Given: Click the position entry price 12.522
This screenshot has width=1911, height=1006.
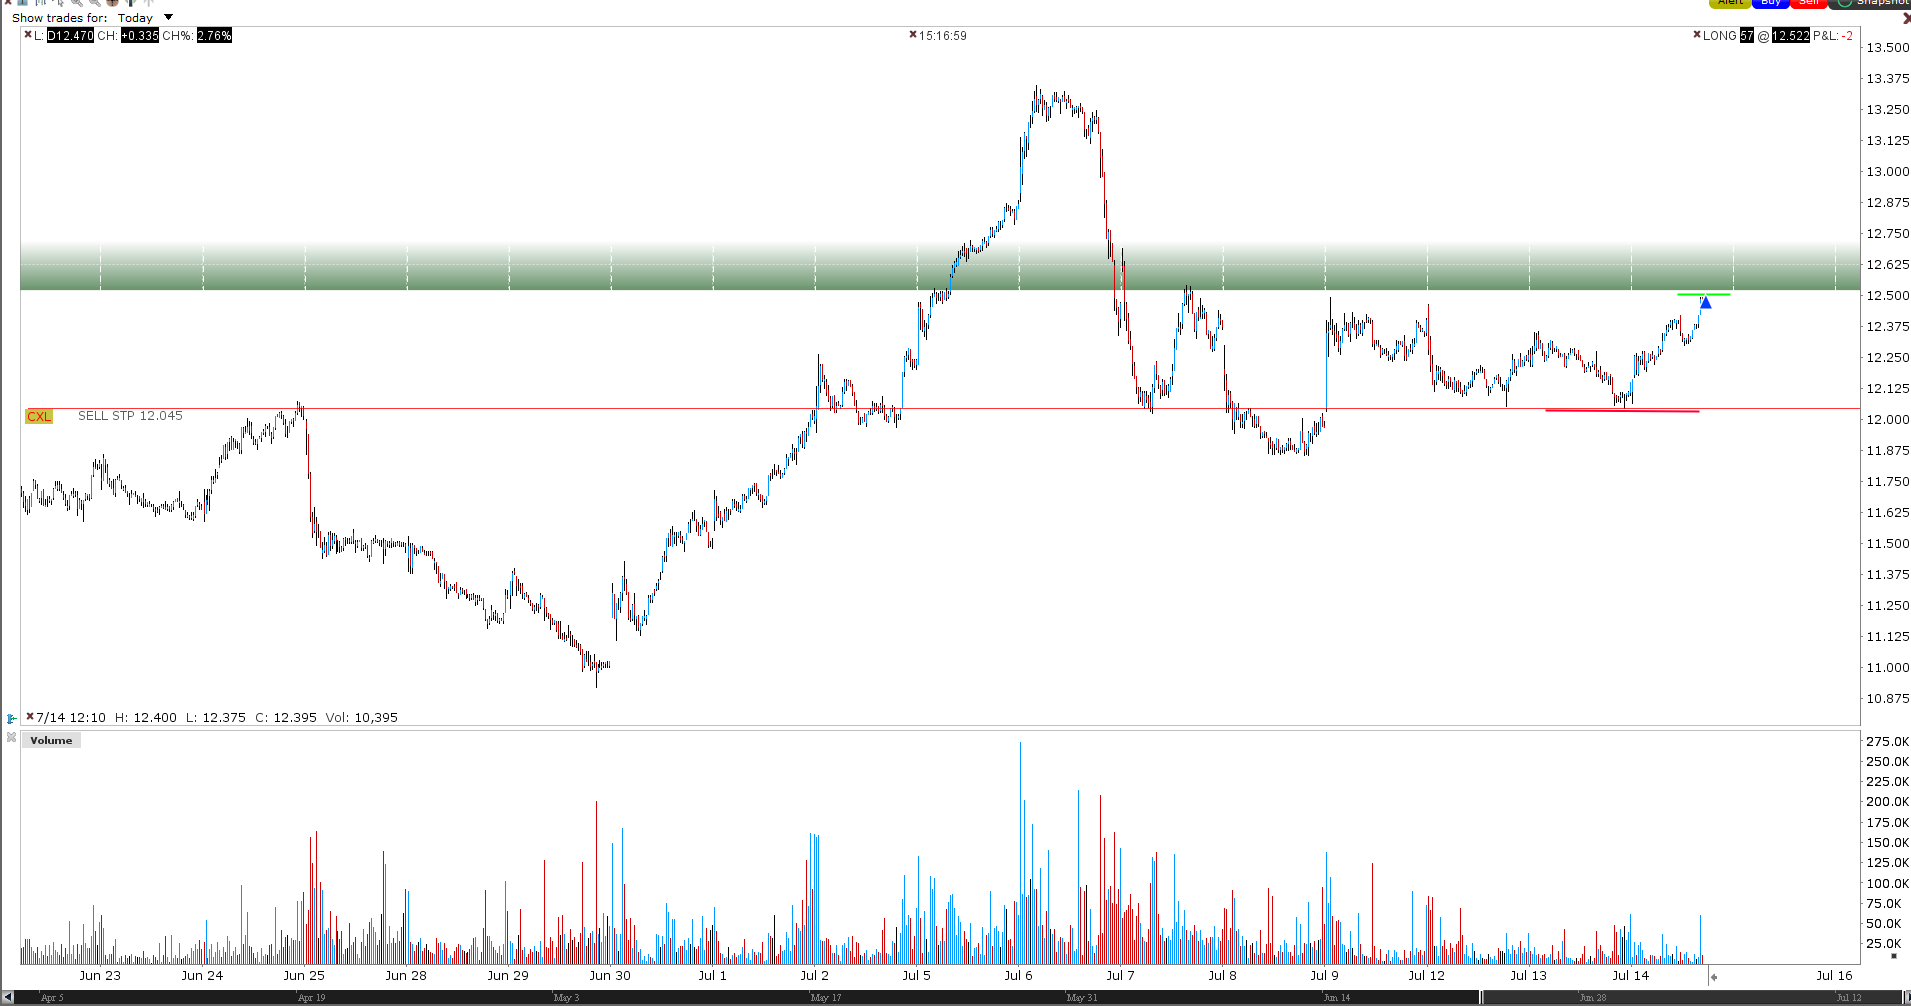Looking at the screenshot, I should [x=1791, y=35].
